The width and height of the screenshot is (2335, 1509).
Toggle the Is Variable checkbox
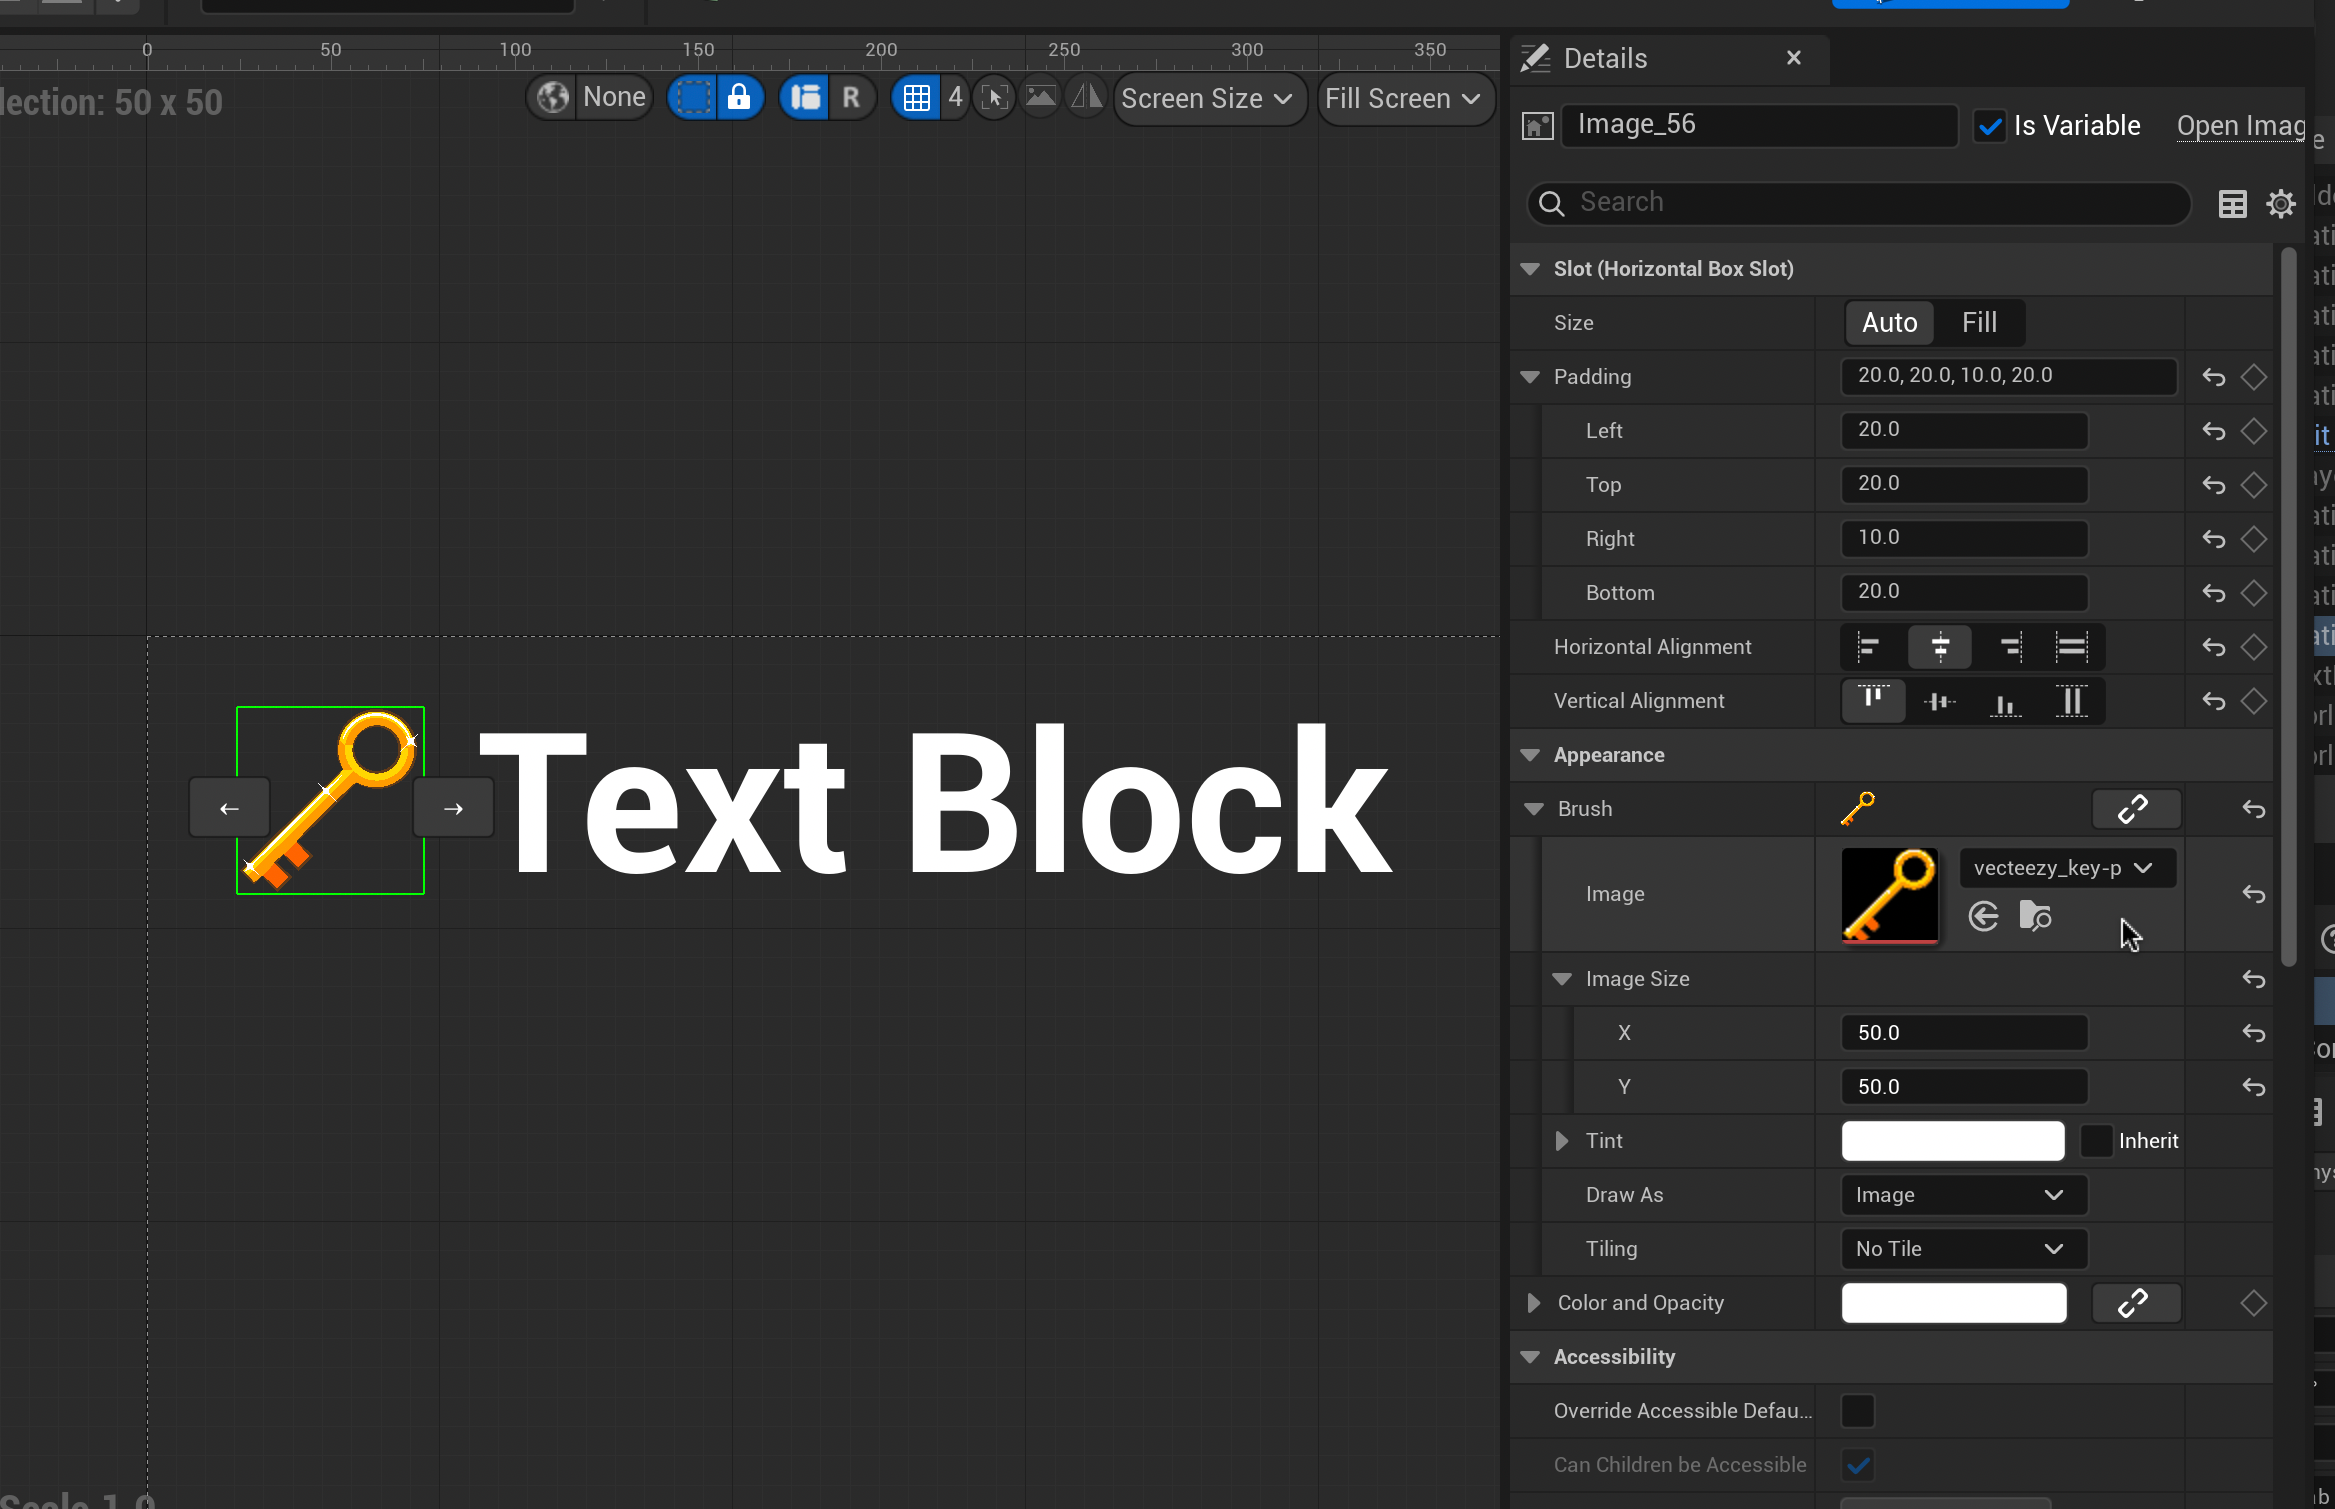click(1990, 126)
